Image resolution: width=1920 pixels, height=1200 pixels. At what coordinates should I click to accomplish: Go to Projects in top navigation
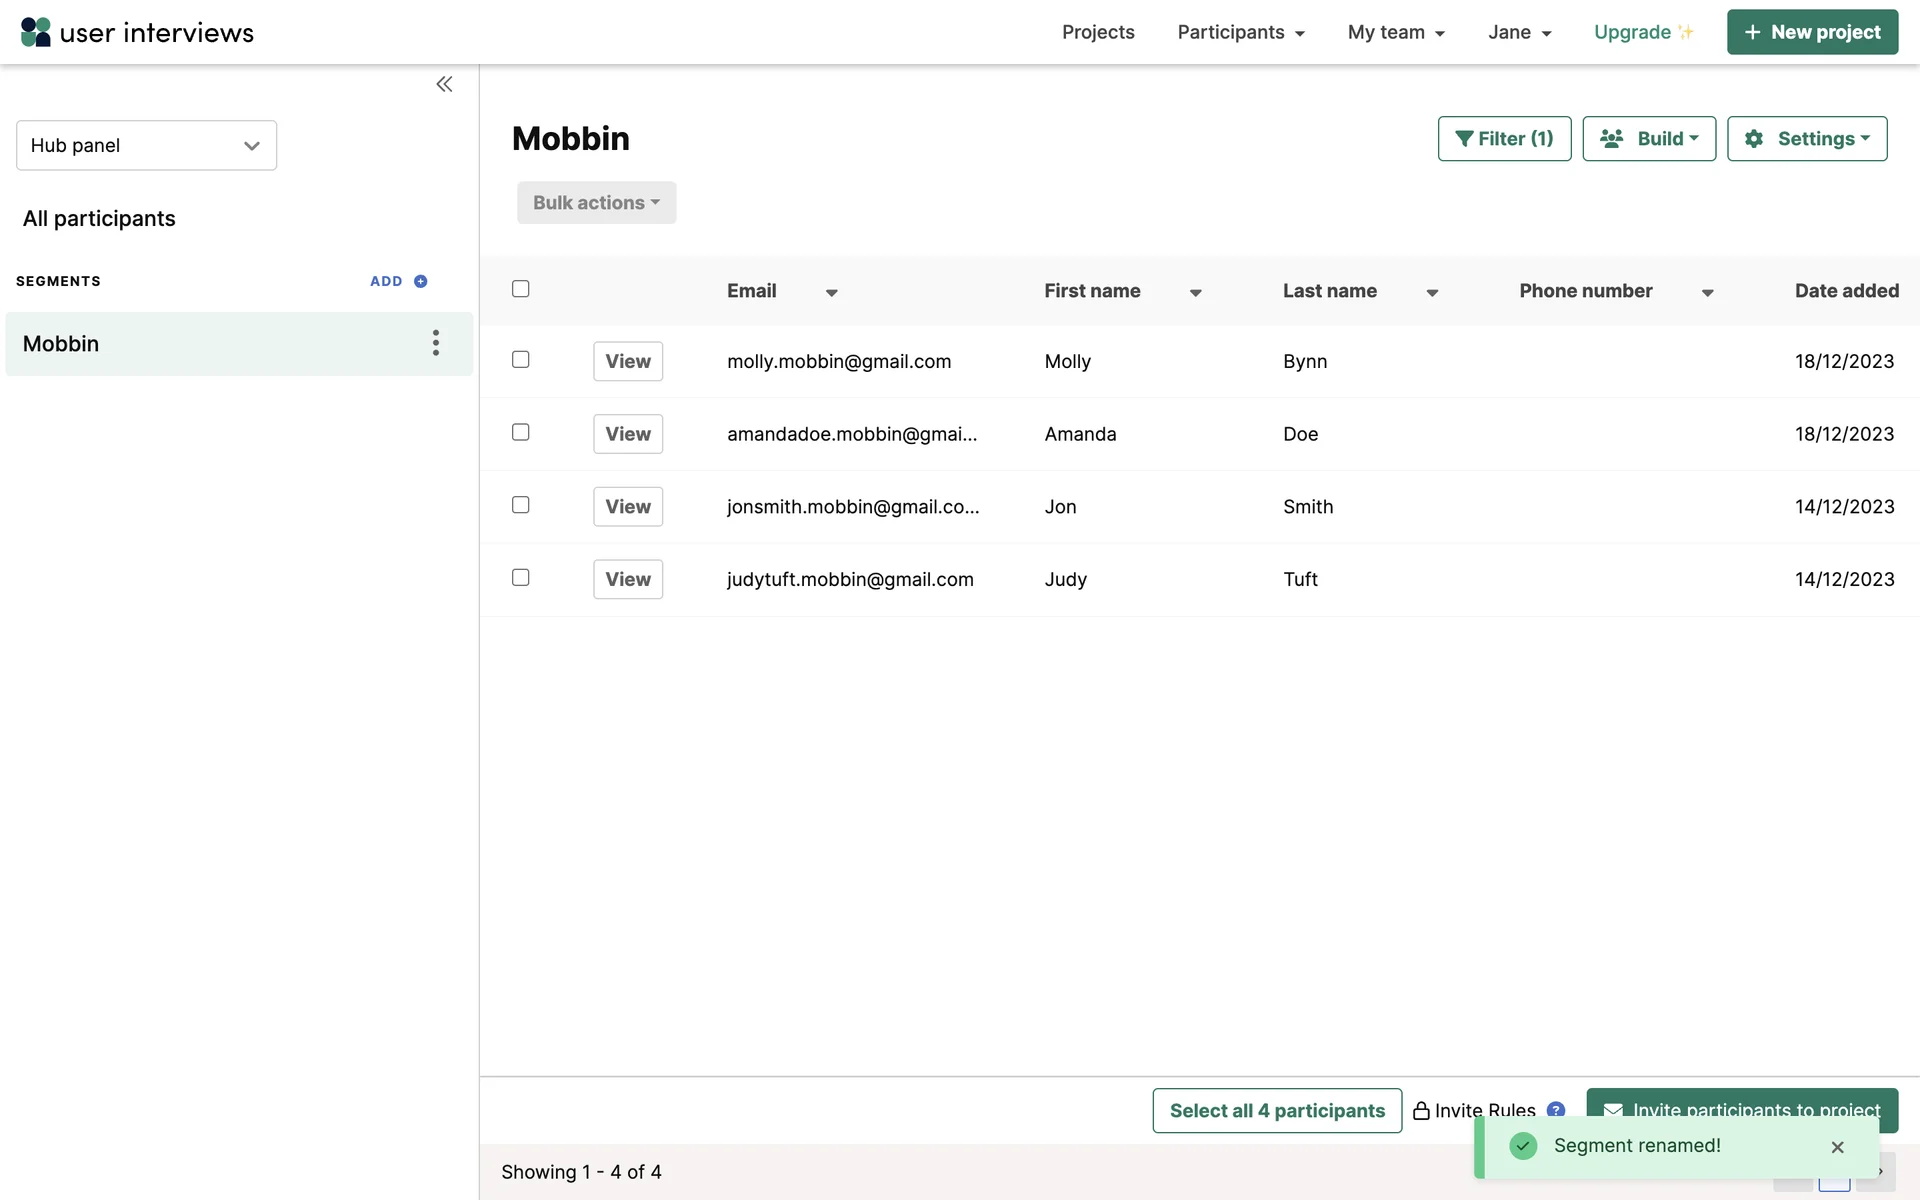1098,32
